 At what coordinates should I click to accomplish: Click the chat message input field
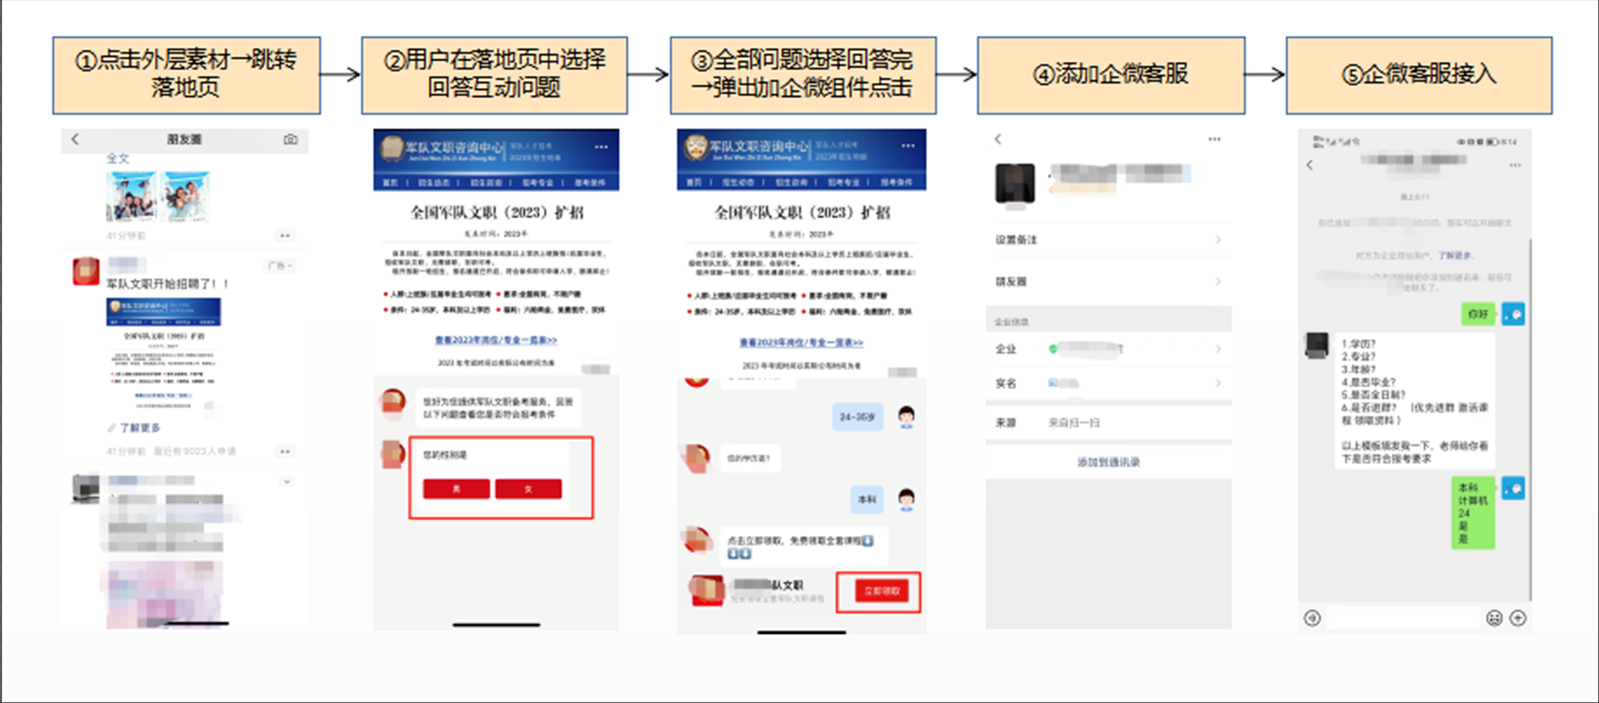[1402, 618]
